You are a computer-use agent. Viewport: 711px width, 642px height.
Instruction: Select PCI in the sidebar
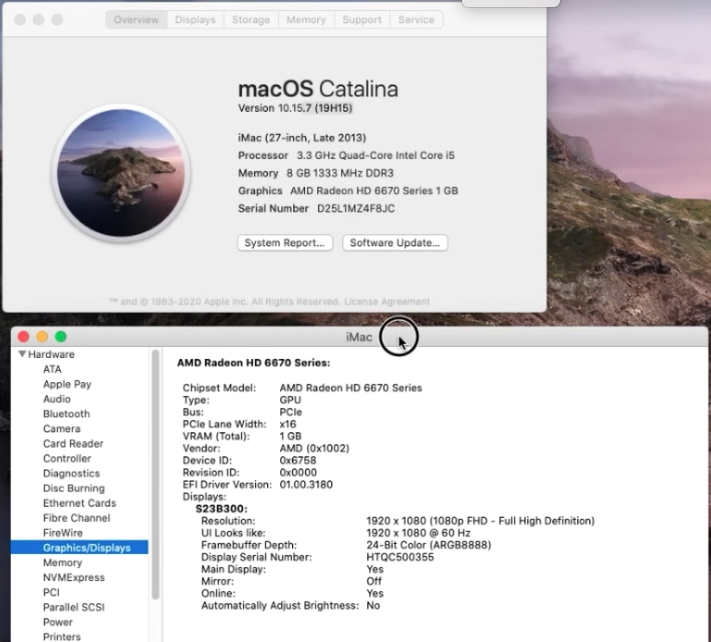(x=51, y=593)
